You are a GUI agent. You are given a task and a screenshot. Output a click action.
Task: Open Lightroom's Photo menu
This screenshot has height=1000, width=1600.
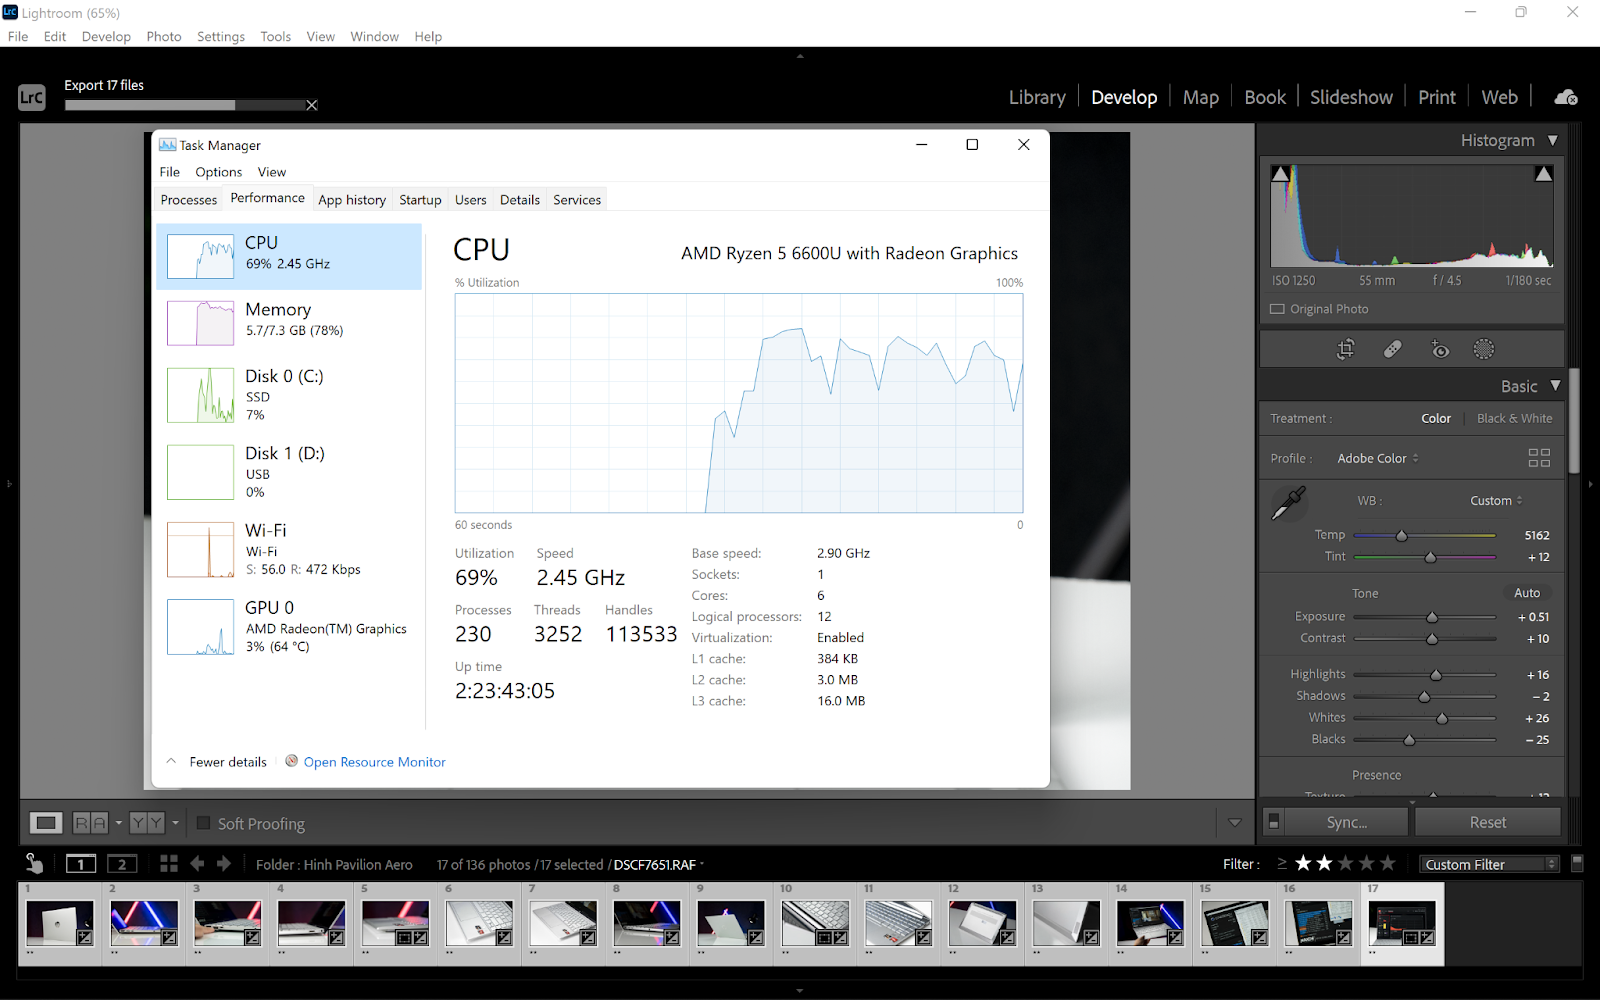coord(164,37)
